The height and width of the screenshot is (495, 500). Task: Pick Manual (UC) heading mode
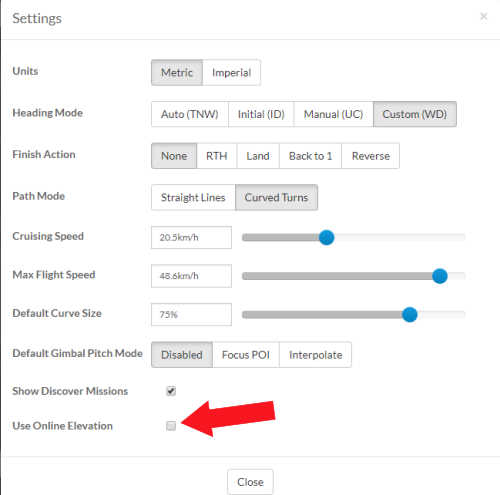333,114
